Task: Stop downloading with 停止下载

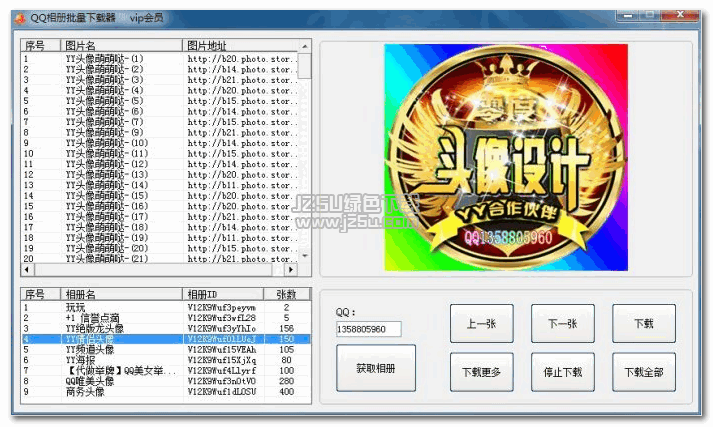Action: 562,372
